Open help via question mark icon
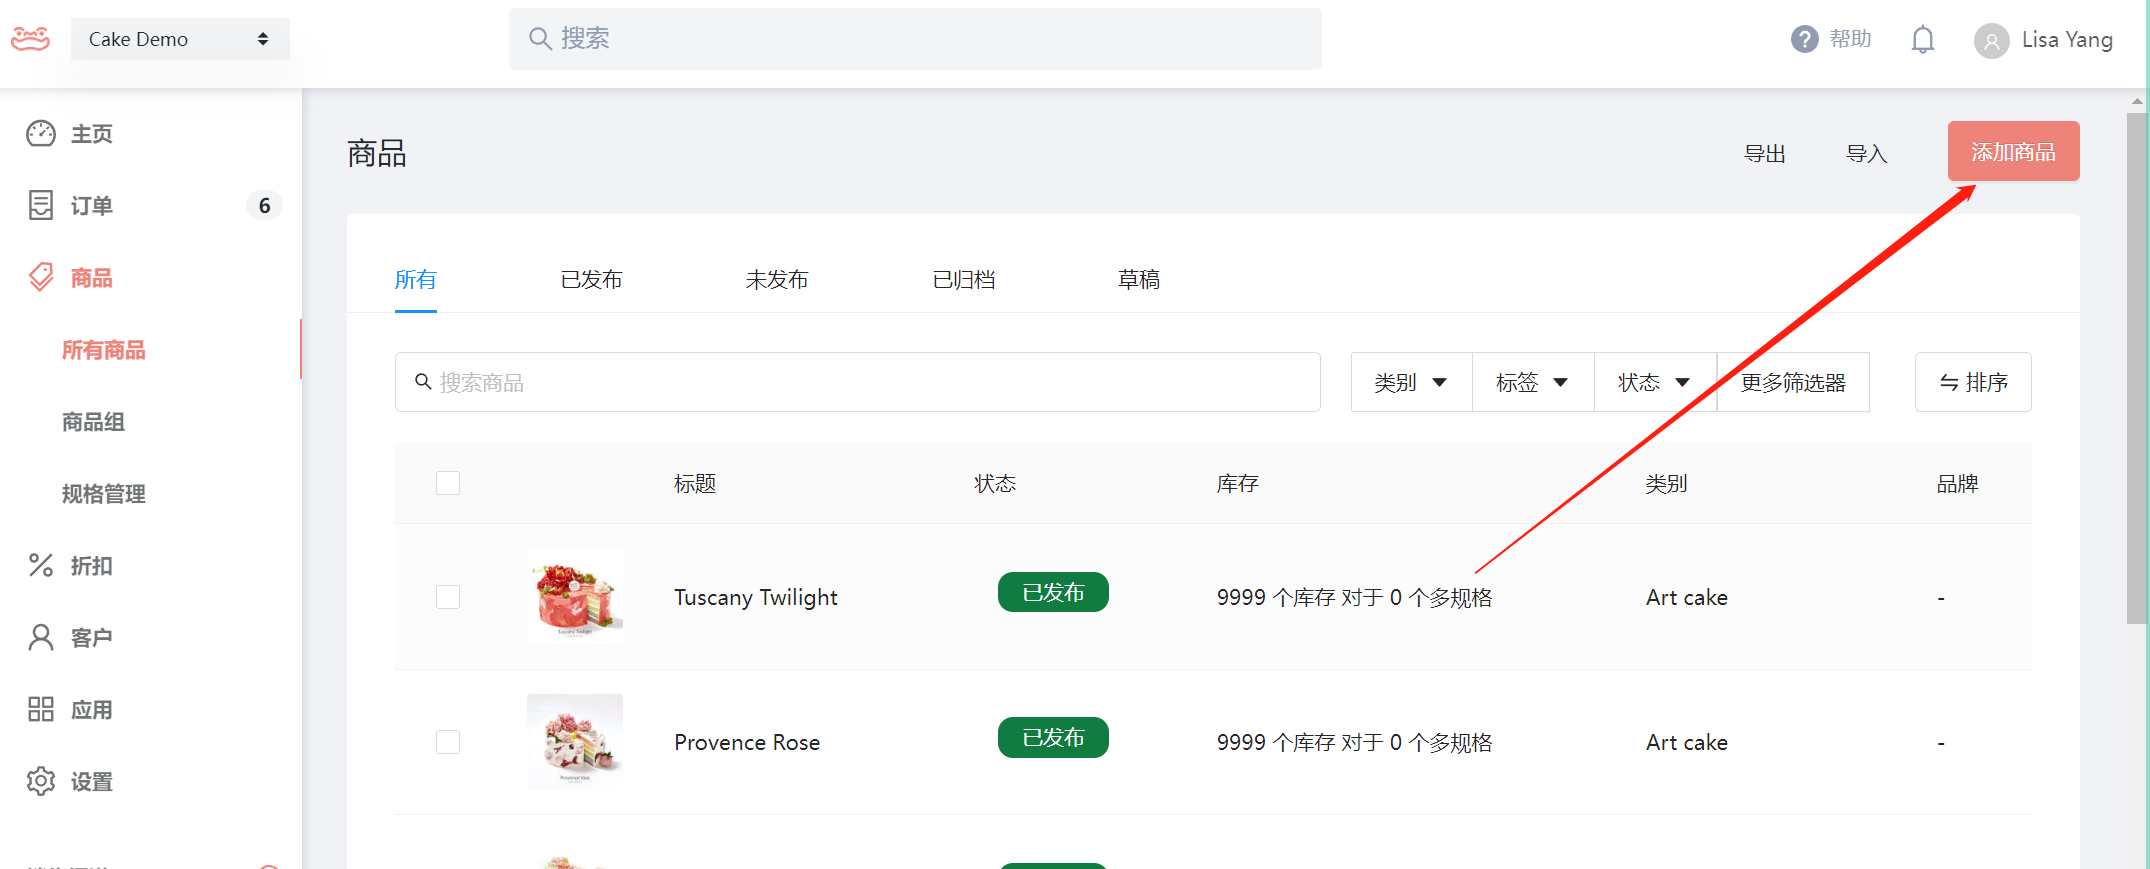The height and width of the screenshot is (869, 2150). [1804, 39]
